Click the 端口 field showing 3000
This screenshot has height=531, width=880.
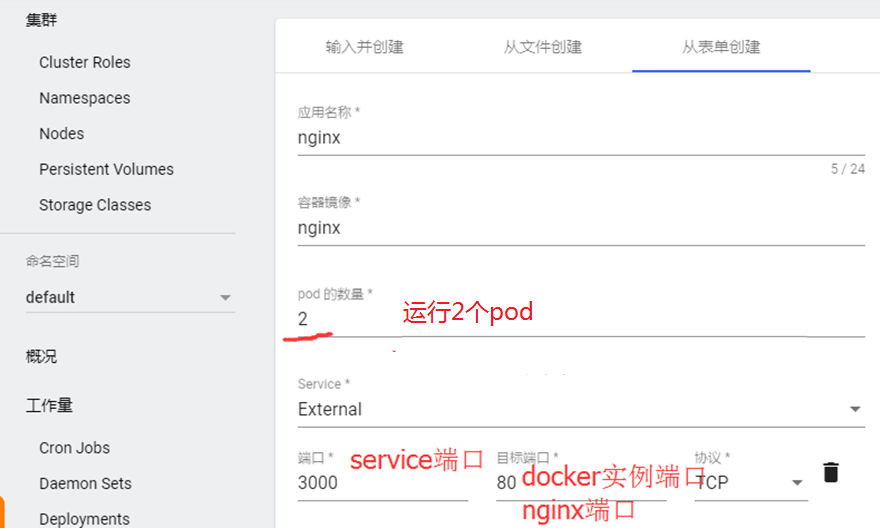coord(383,482)
